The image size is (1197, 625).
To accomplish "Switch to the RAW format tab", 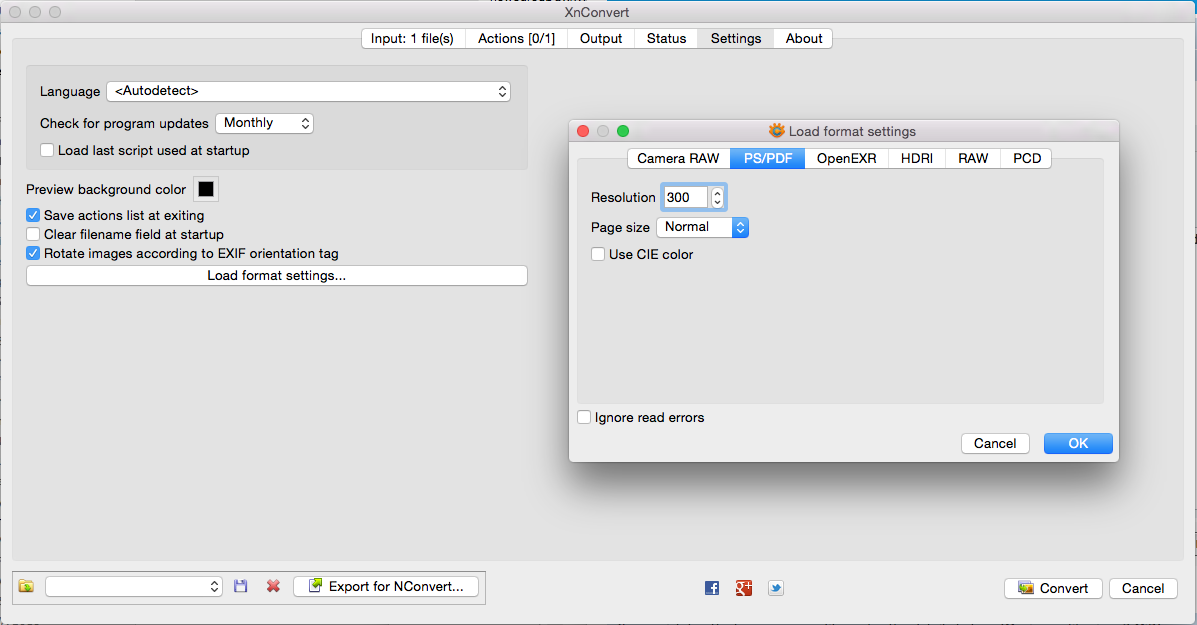I will 973,158.
